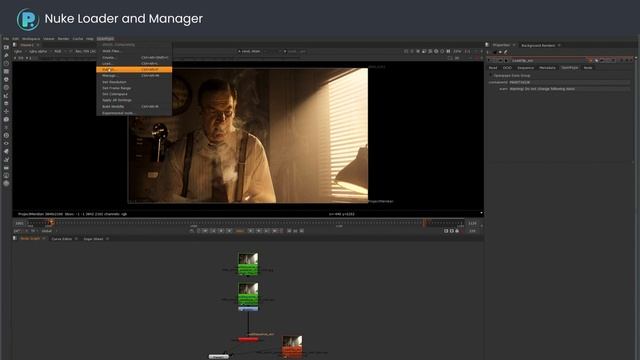Click the timeline end frame field 1100

(472, 223)
